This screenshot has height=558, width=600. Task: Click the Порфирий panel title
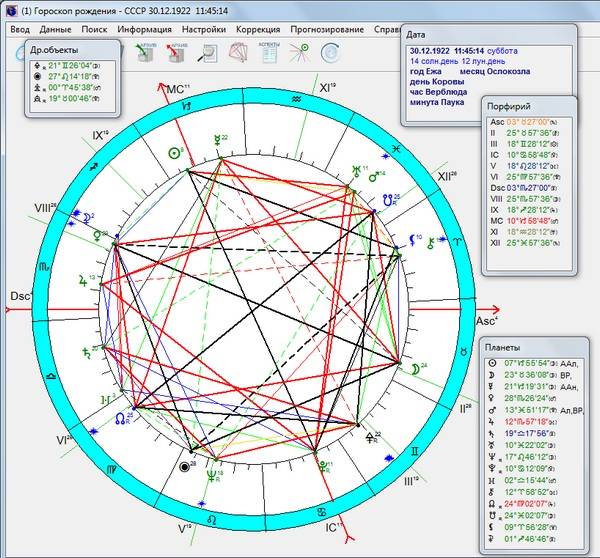(508, 107)
